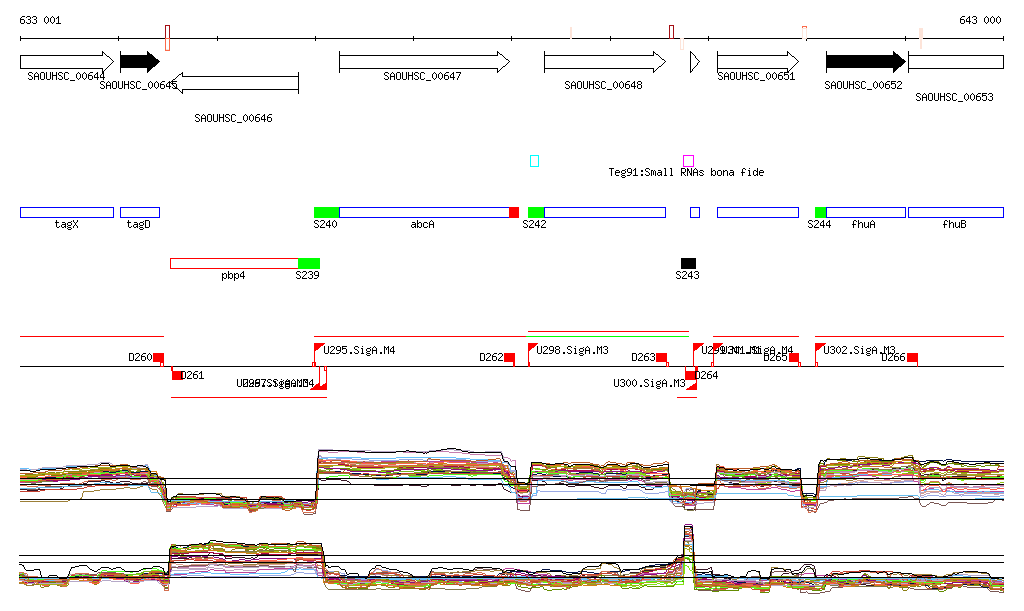The height and width of the screenshot is (611, 1024).
Task: Click the 'Teg91:Small RNAs bona fide' label
Action: tap(686, 172)
